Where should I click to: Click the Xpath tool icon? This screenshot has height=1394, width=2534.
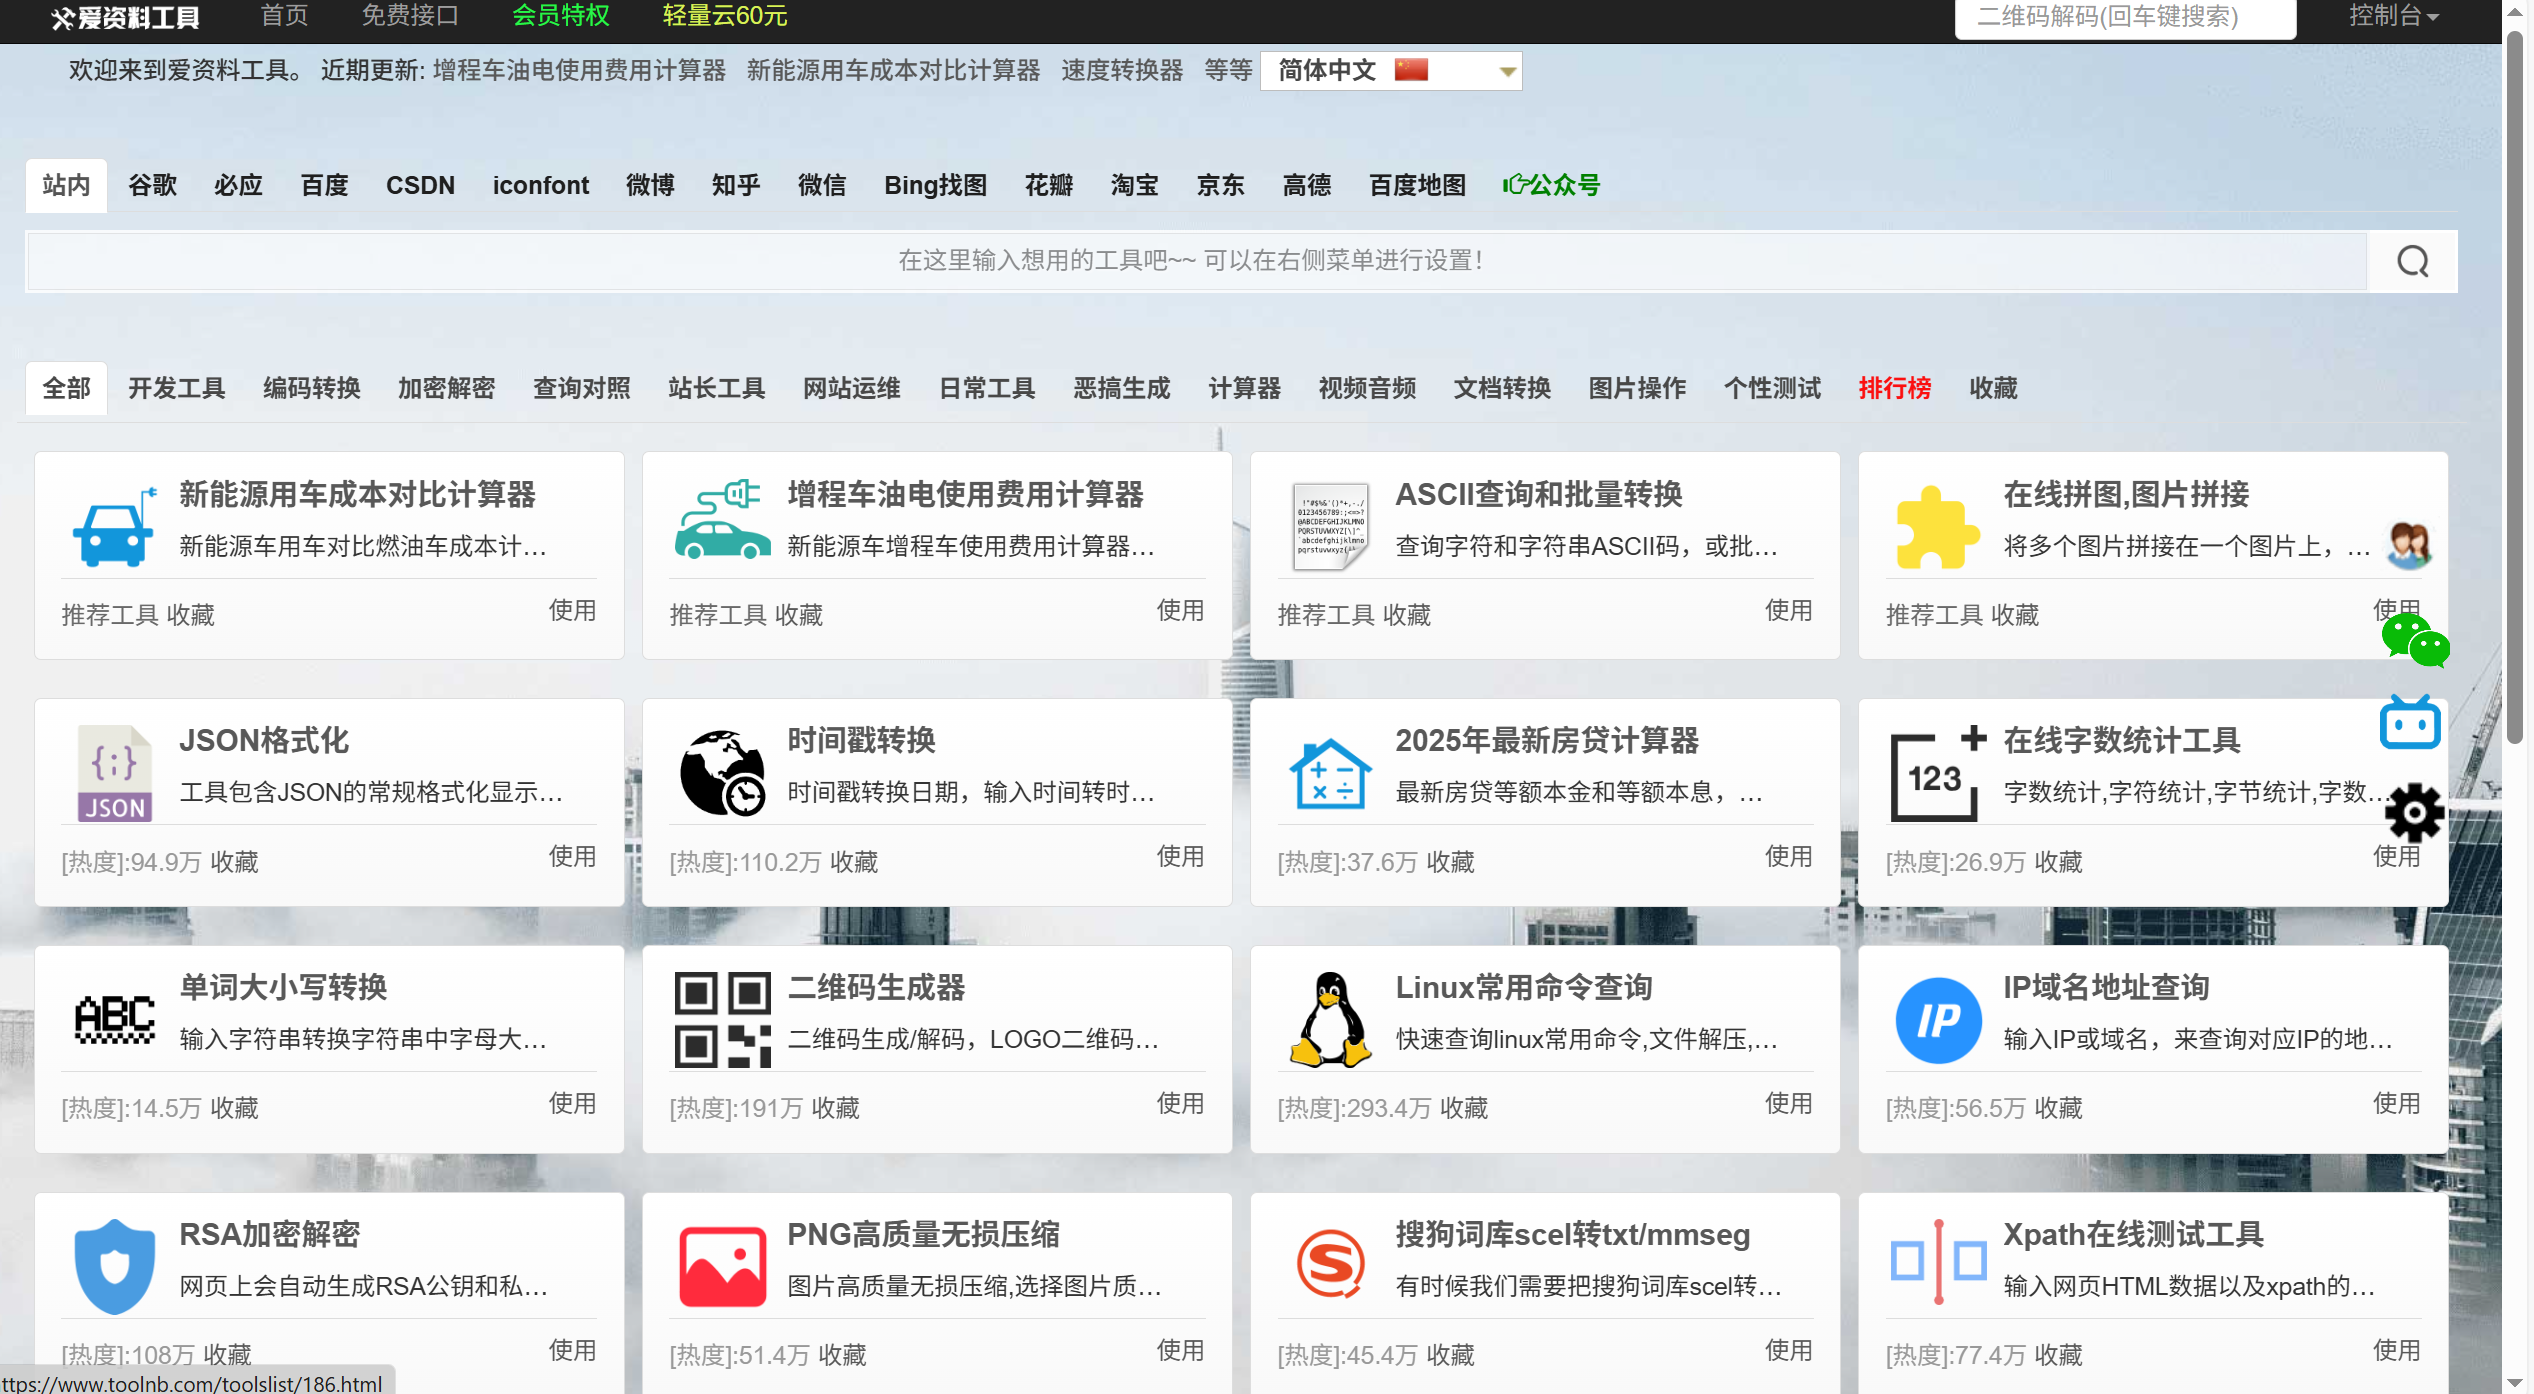click(1937, 1262)
